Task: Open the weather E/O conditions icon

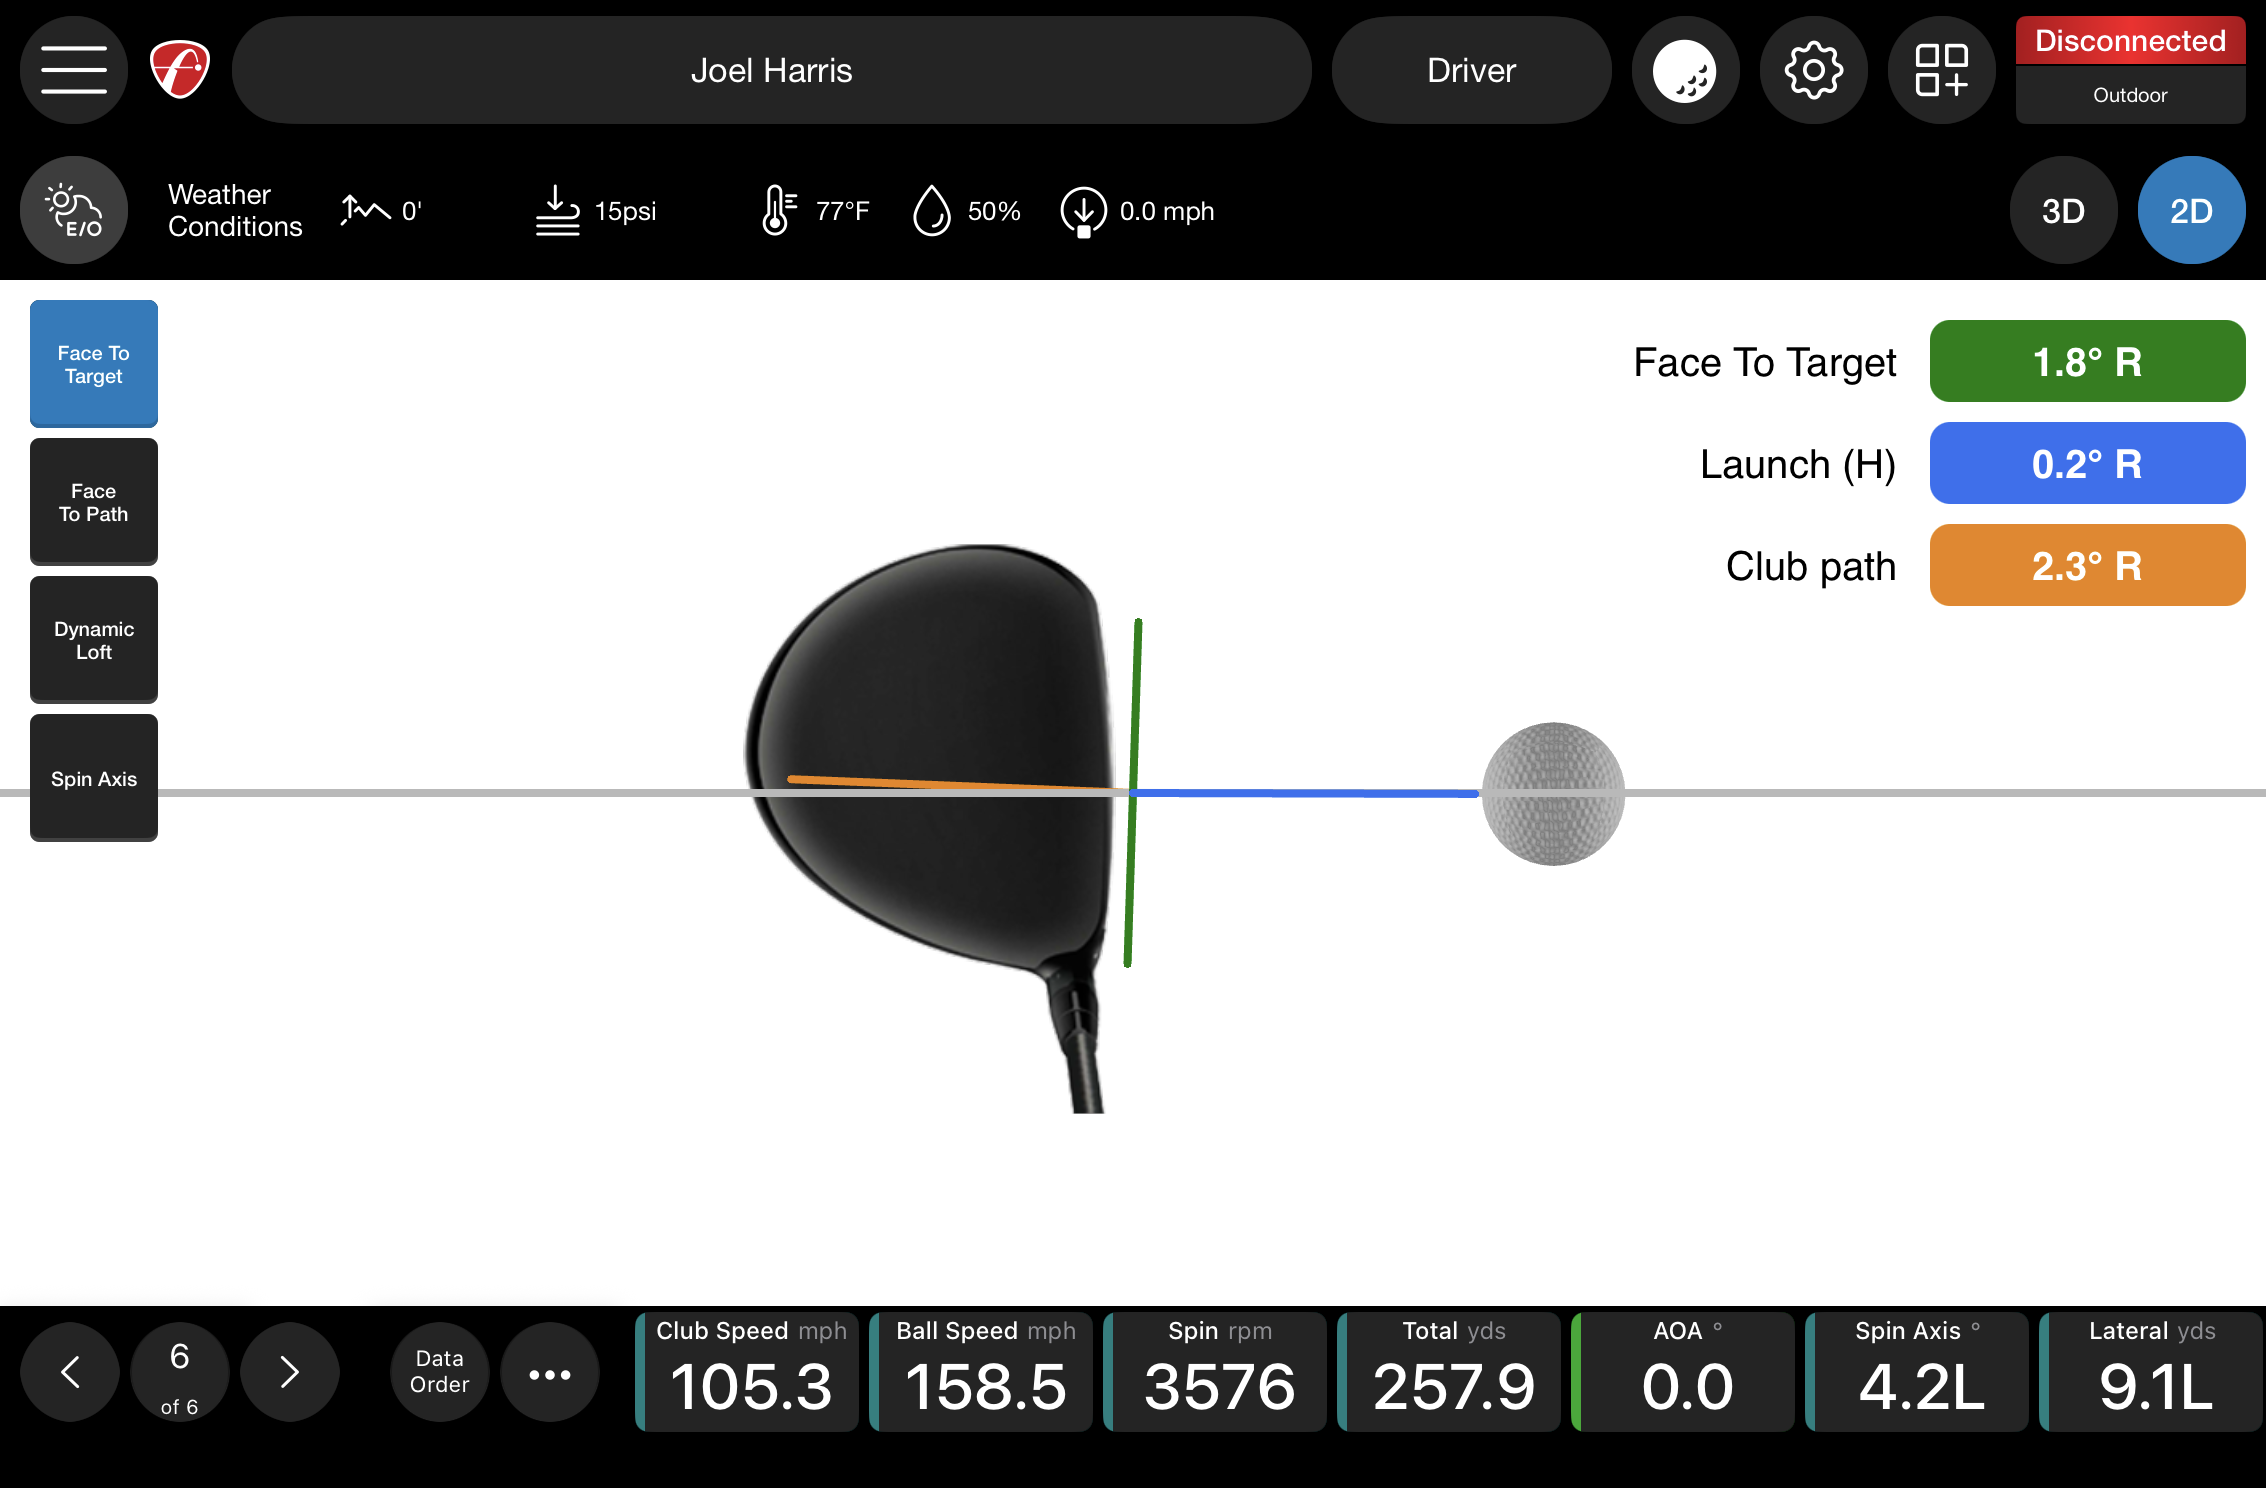Action: 74,210
